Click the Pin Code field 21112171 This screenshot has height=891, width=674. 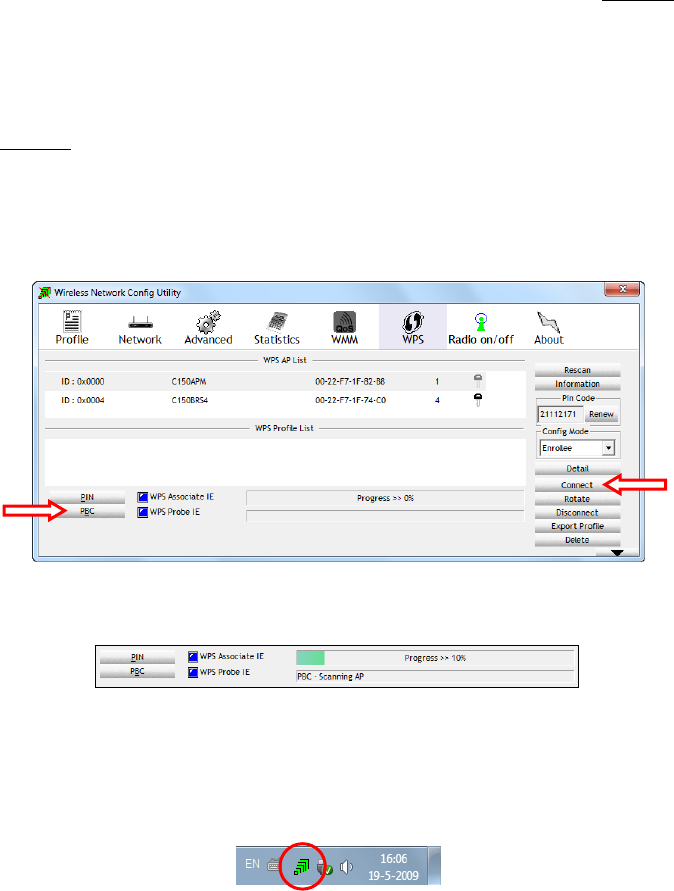pos(559,414)
